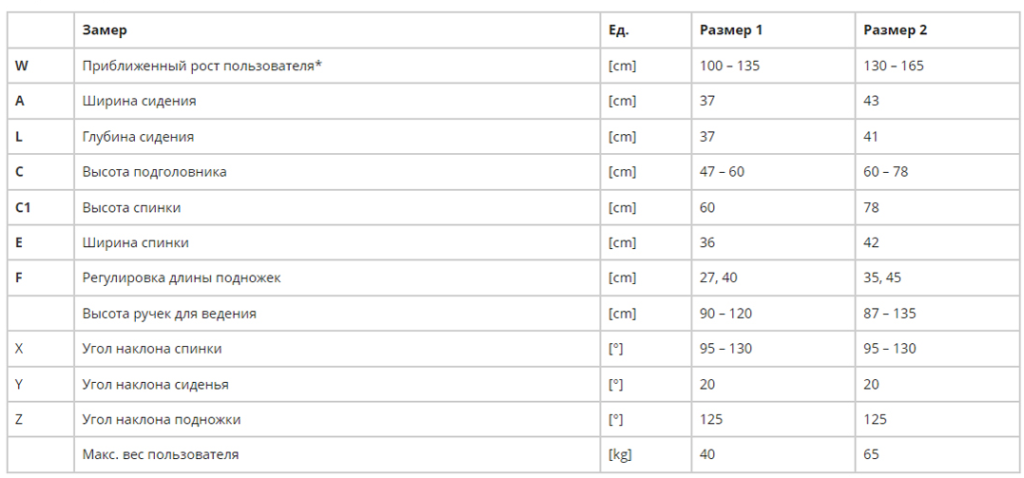Select the 'Глубина сидения' text
1024x478 pixels.
coord(138,136)
